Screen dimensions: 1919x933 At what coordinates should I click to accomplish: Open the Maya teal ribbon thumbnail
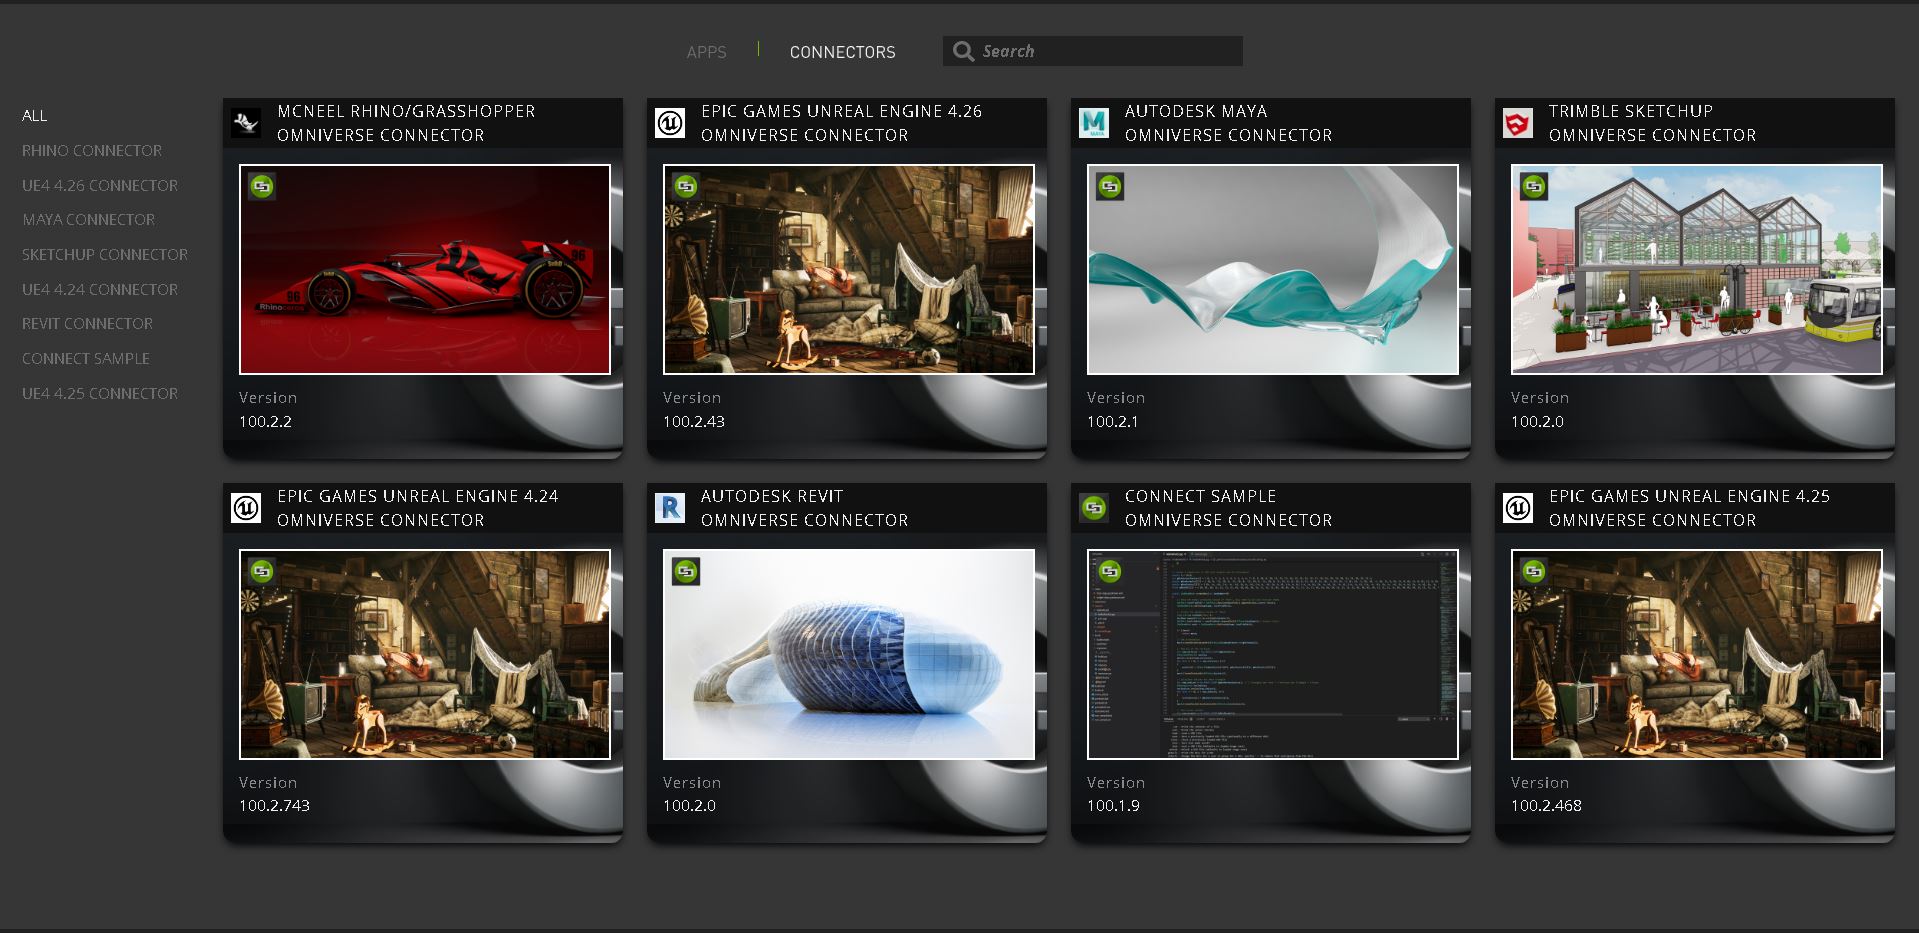click(x=1273, y=269)
